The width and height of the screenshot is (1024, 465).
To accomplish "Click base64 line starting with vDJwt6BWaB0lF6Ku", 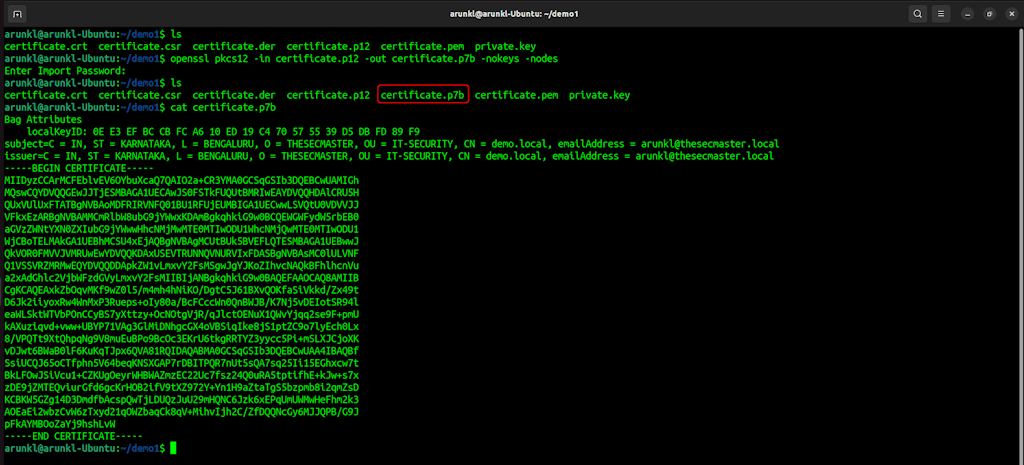I will [x=182, y=351].
